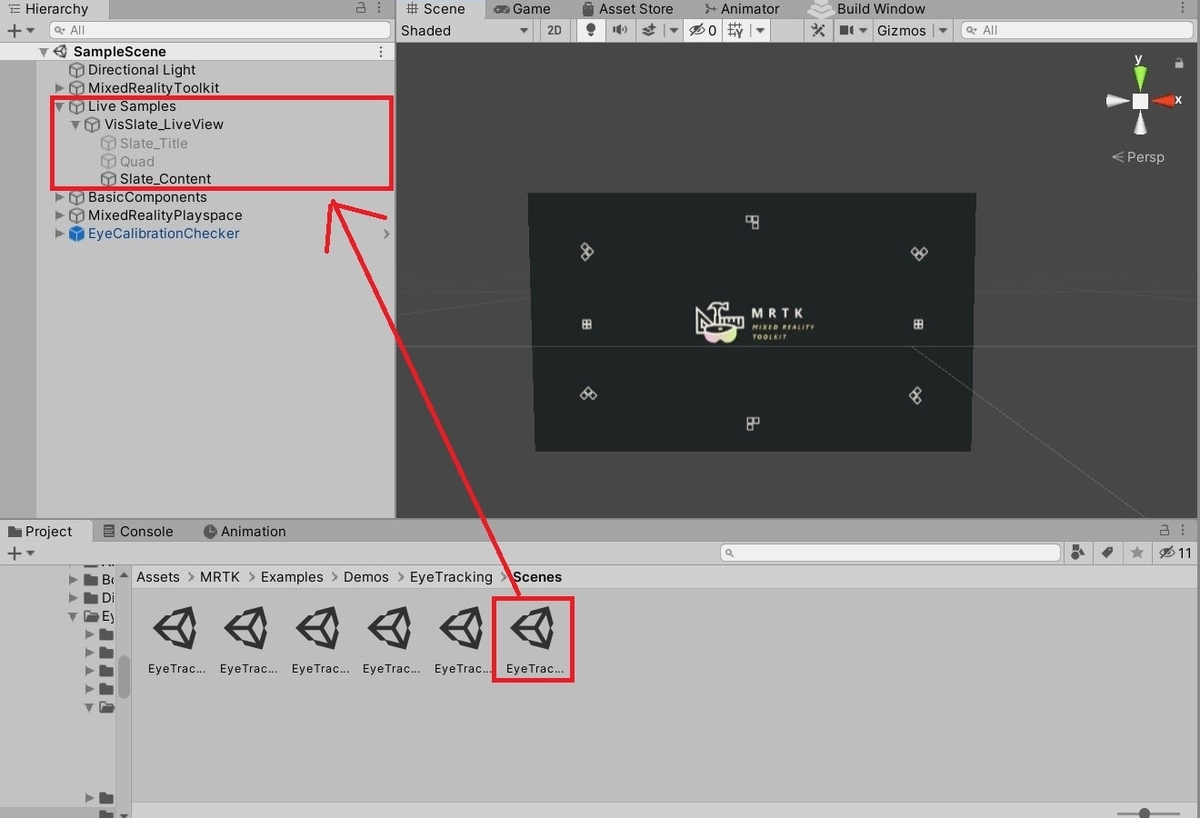Open Component Editor Tools panel icon
The width and height of the screenshot is (1200, 818).
tap(818, 30)
